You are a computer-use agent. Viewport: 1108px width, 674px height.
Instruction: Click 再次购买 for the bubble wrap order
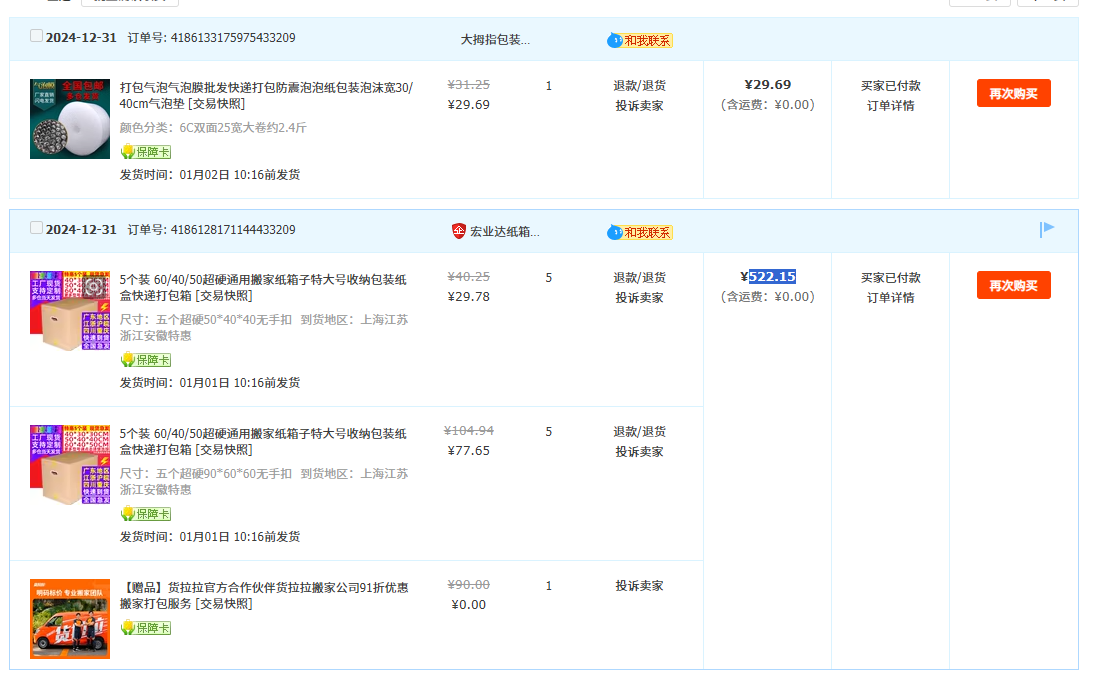(1013, 93)
